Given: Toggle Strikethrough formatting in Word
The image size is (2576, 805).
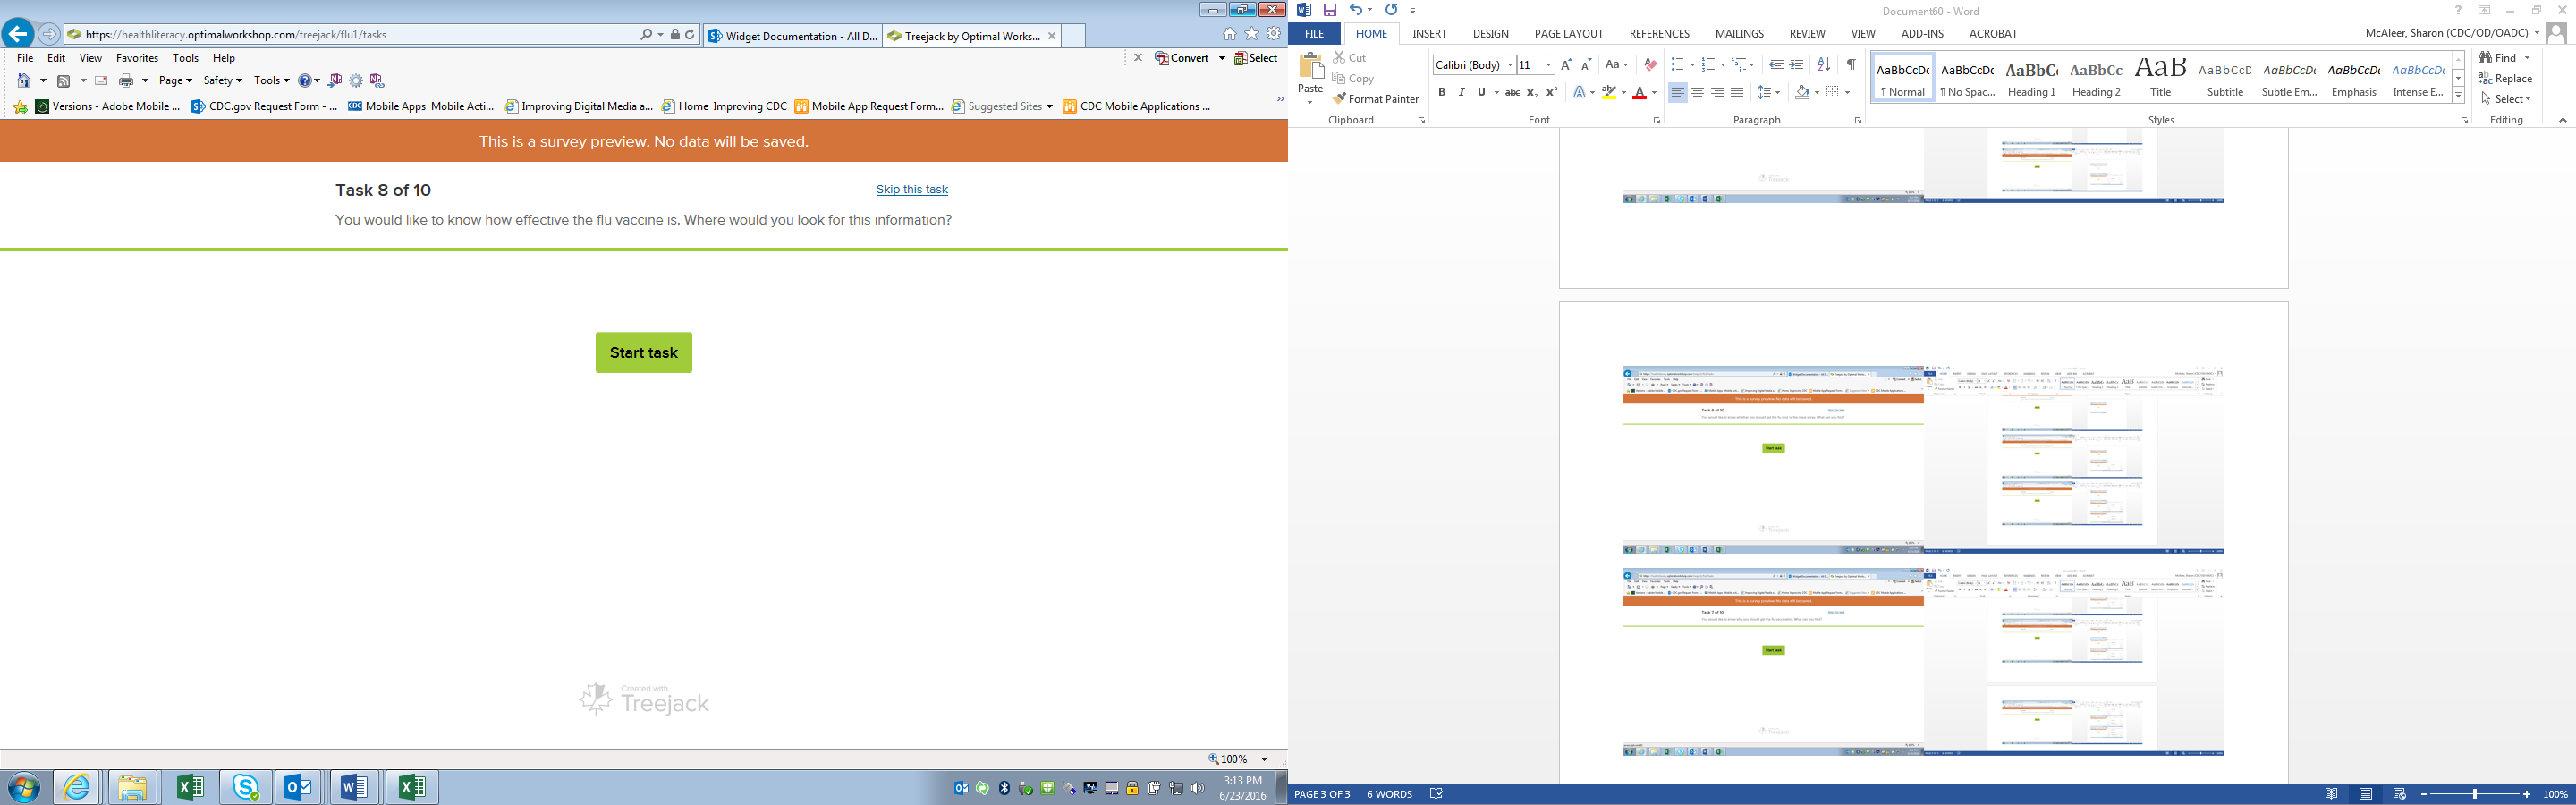Looking at the screenshot, I should click(1512, 93).
